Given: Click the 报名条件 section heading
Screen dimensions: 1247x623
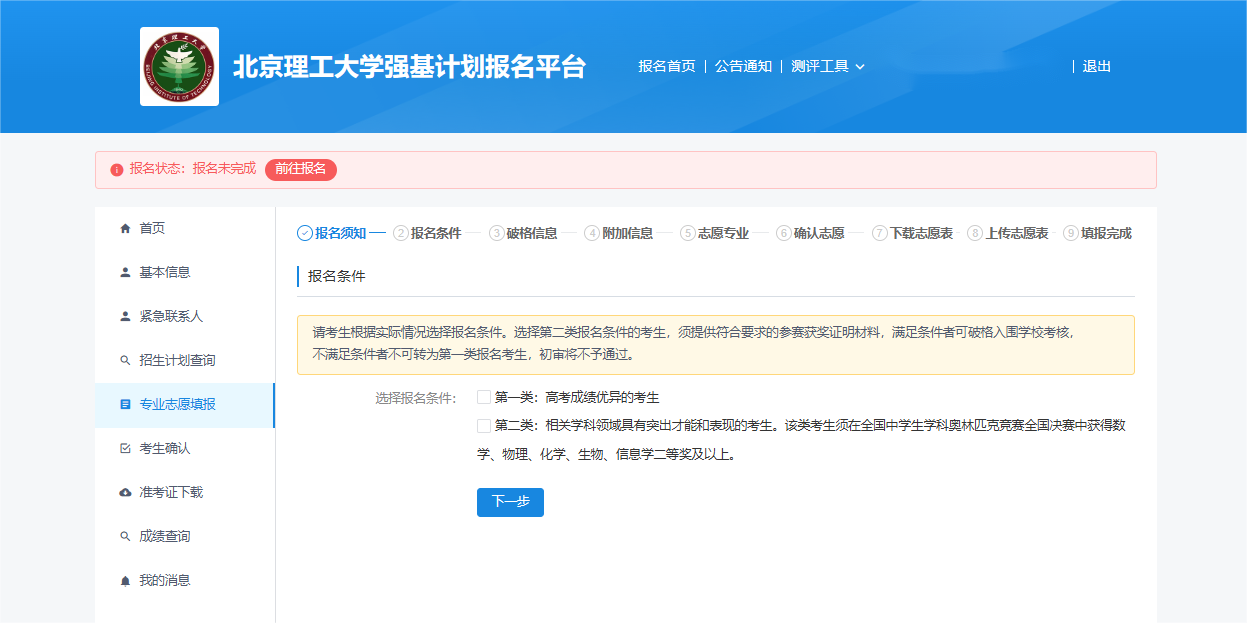Looking at the screenshot, I should click(337, 276).
